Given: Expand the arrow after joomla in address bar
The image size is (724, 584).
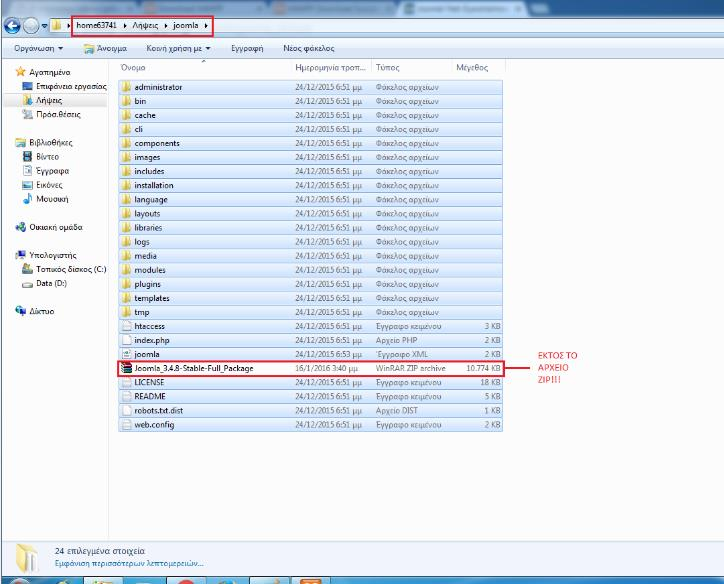Looking at the screenshot, I should click(x=206, y=26).
